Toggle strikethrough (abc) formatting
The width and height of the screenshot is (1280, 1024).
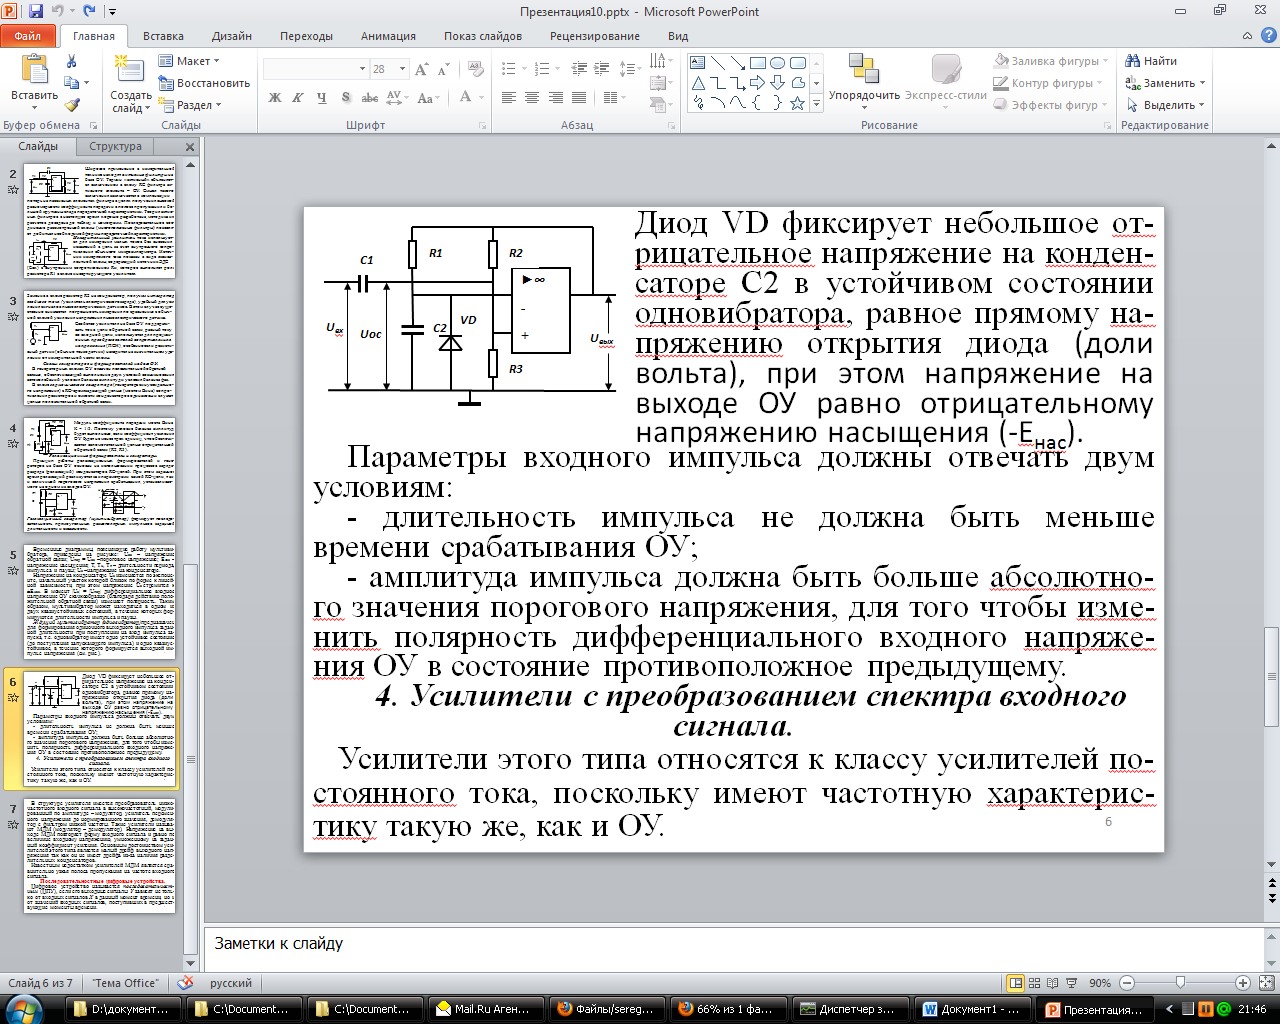pyautogui.click(x=370, y=98)
